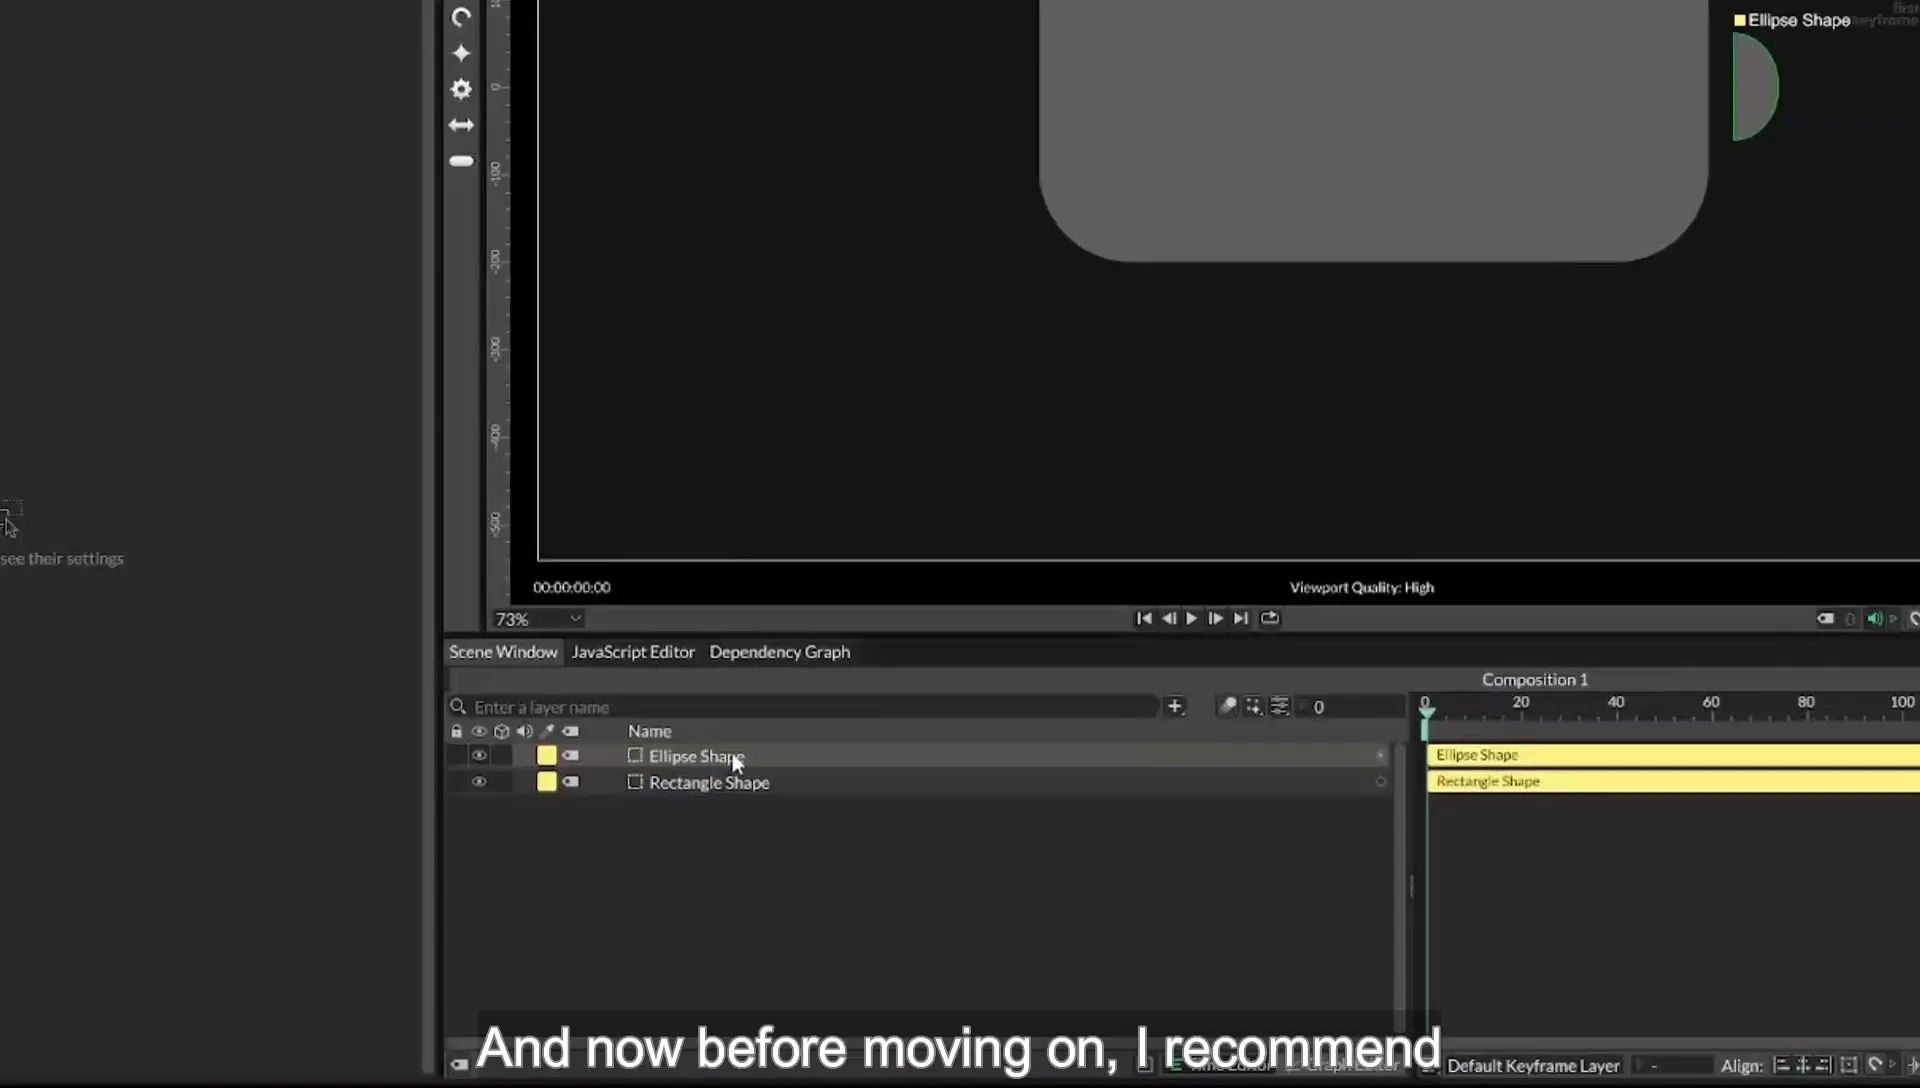Click the frame number field showing 0

click(x=1350, y=707)
